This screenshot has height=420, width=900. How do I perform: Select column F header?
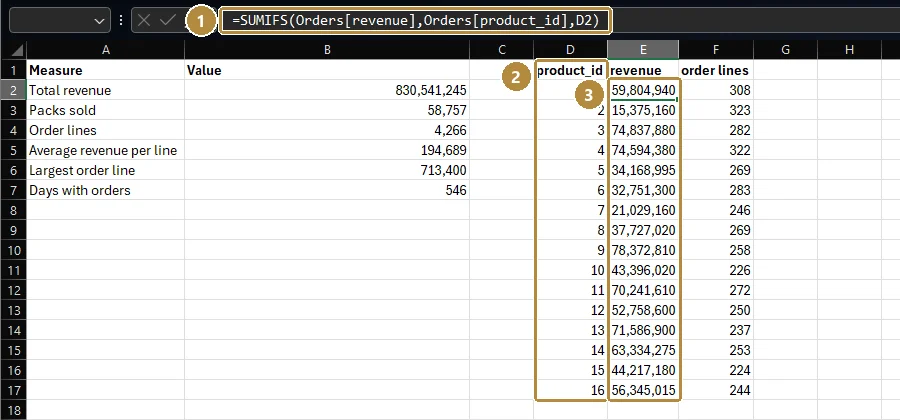tap(716, 50)
